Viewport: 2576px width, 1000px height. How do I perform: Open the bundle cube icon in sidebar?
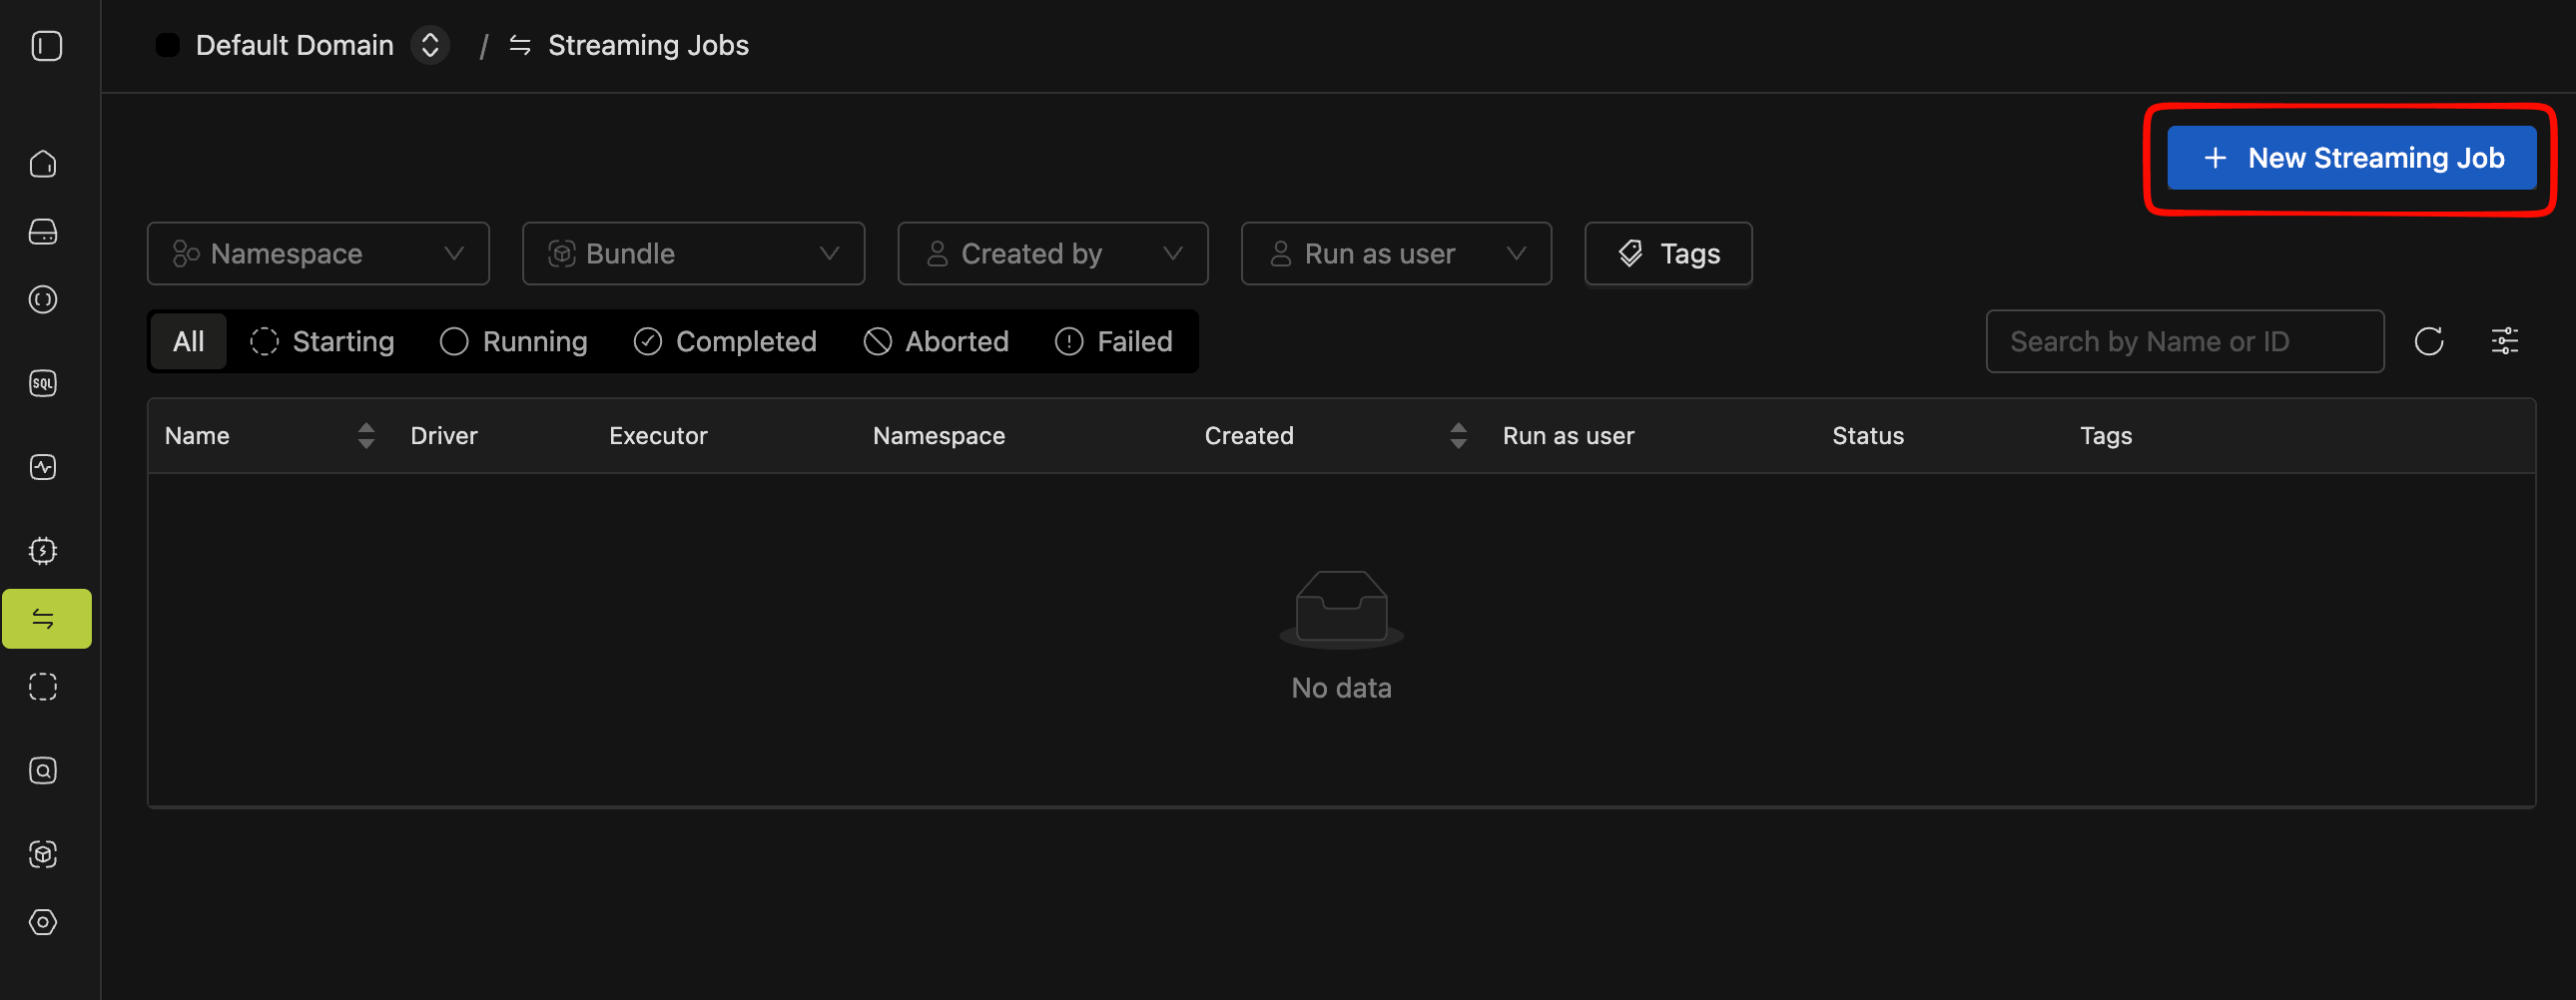(43, 855)
